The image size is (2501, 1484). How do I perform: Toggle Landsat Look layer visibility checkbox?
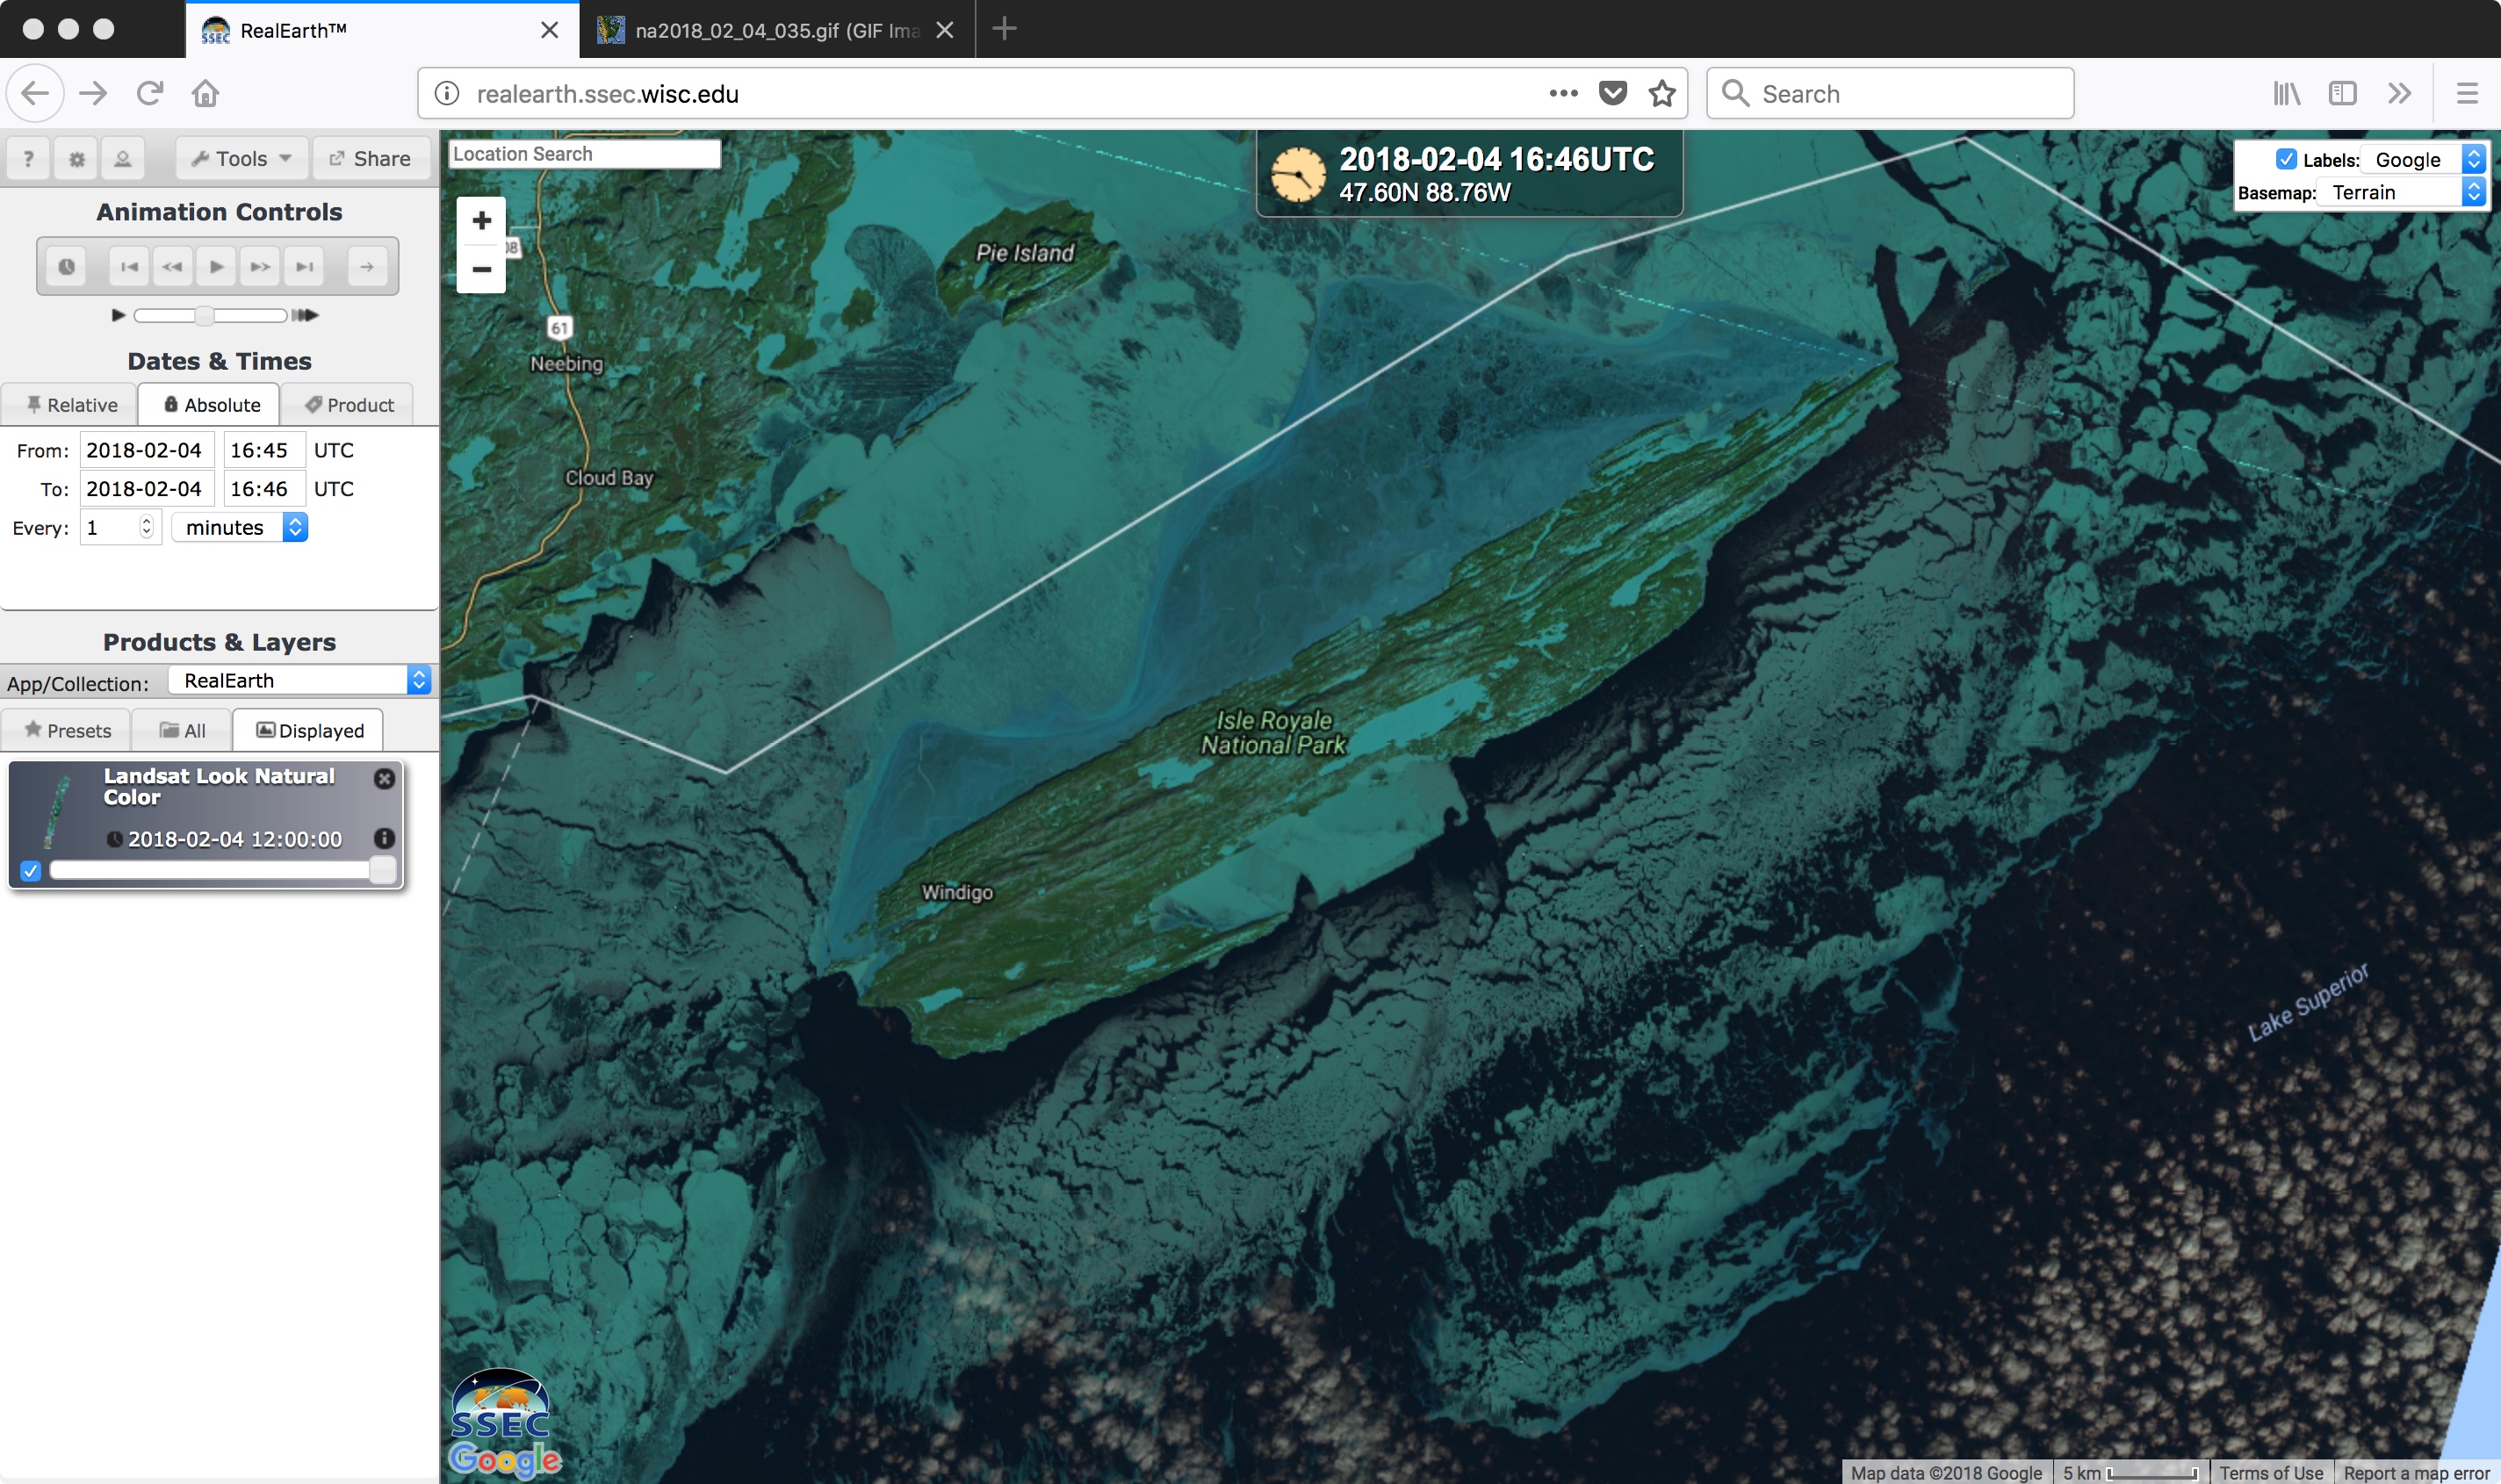coord(31,870)
